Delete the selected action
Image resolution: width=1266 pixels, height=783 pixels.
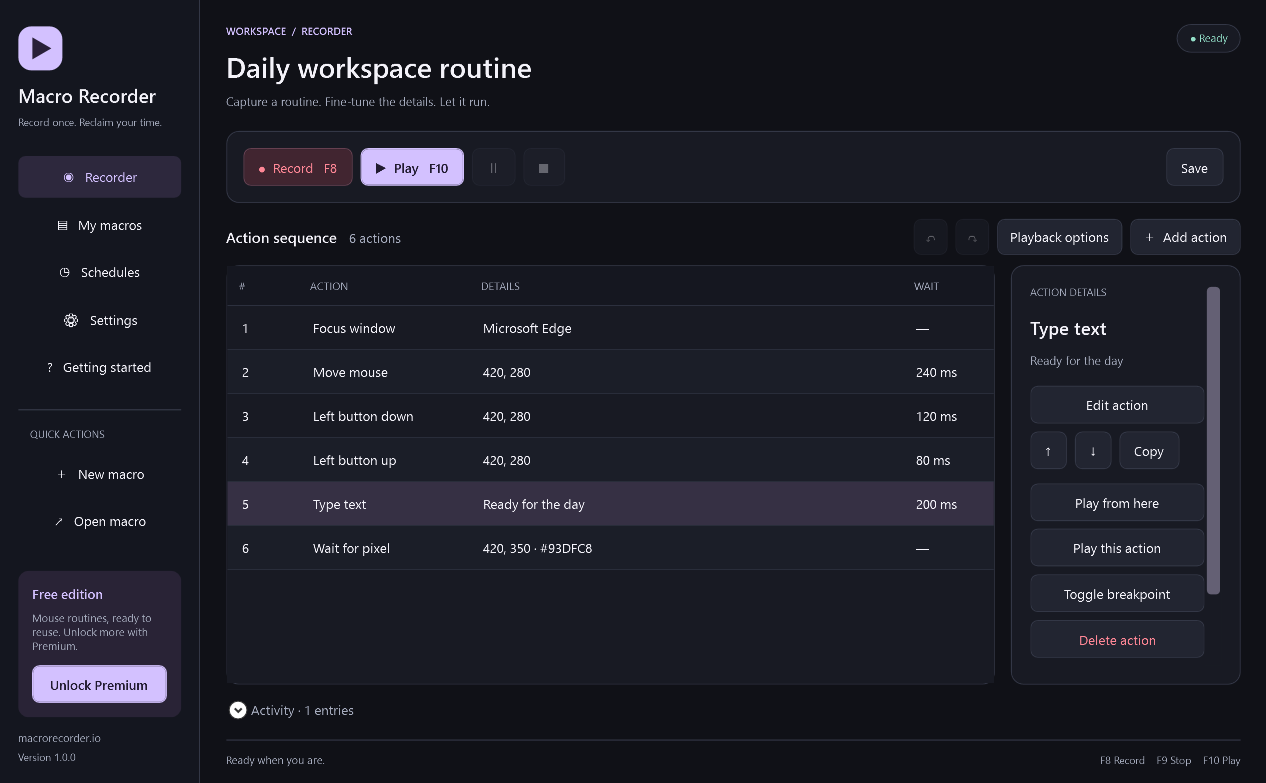point(1117,640)
